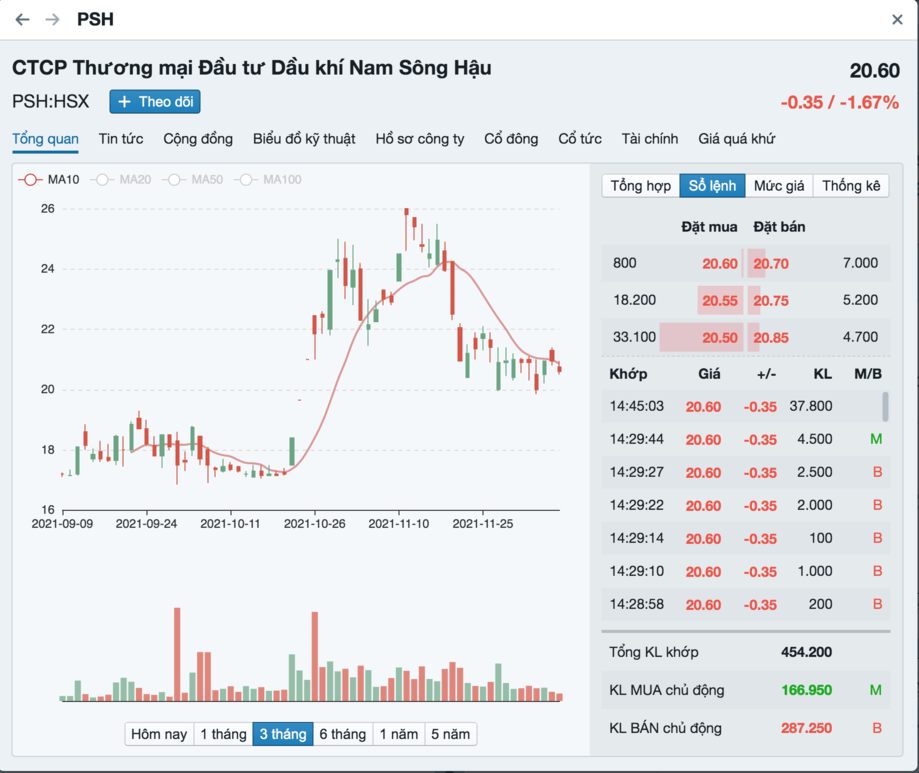Select the Tổng hợp panel tab
Viewport: 919px width, 773px height.
[x=641, y=186]
